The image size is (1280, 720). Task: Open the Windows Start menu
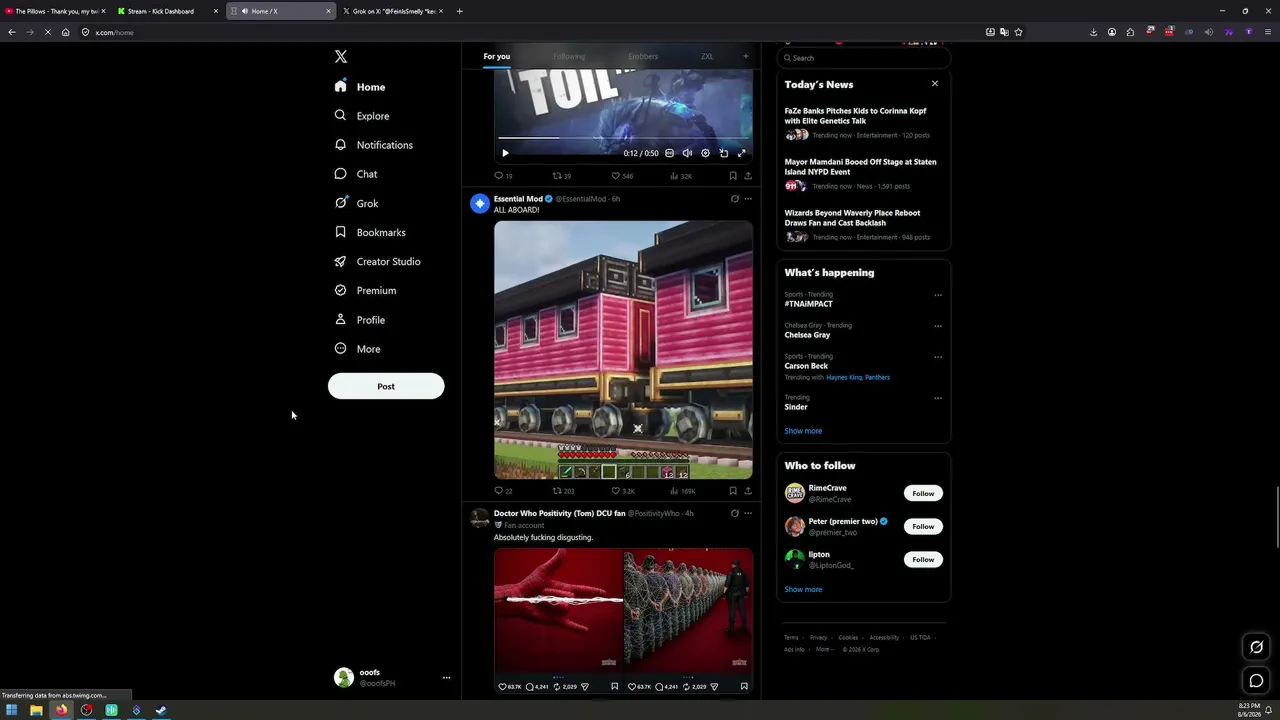(12, 711)
